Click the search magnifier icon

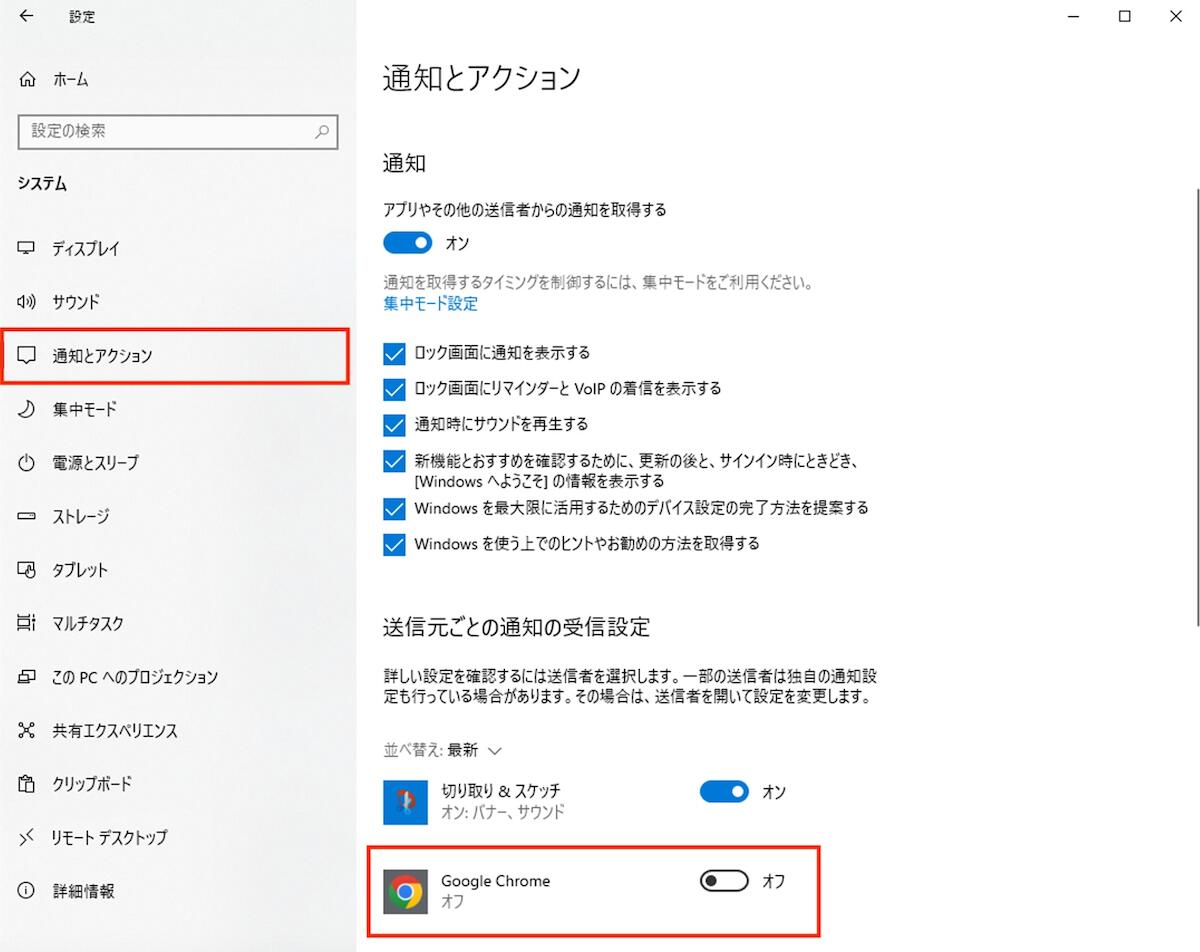pos(322,131)
